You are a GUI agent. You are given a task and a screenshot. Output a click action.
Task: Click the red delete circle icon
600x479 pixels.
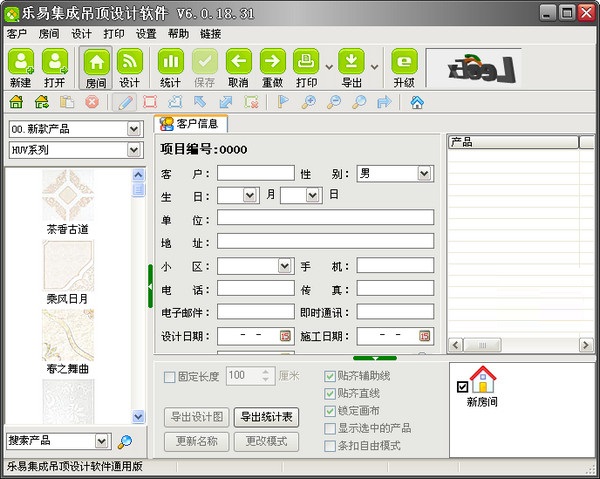pos(92,102)
